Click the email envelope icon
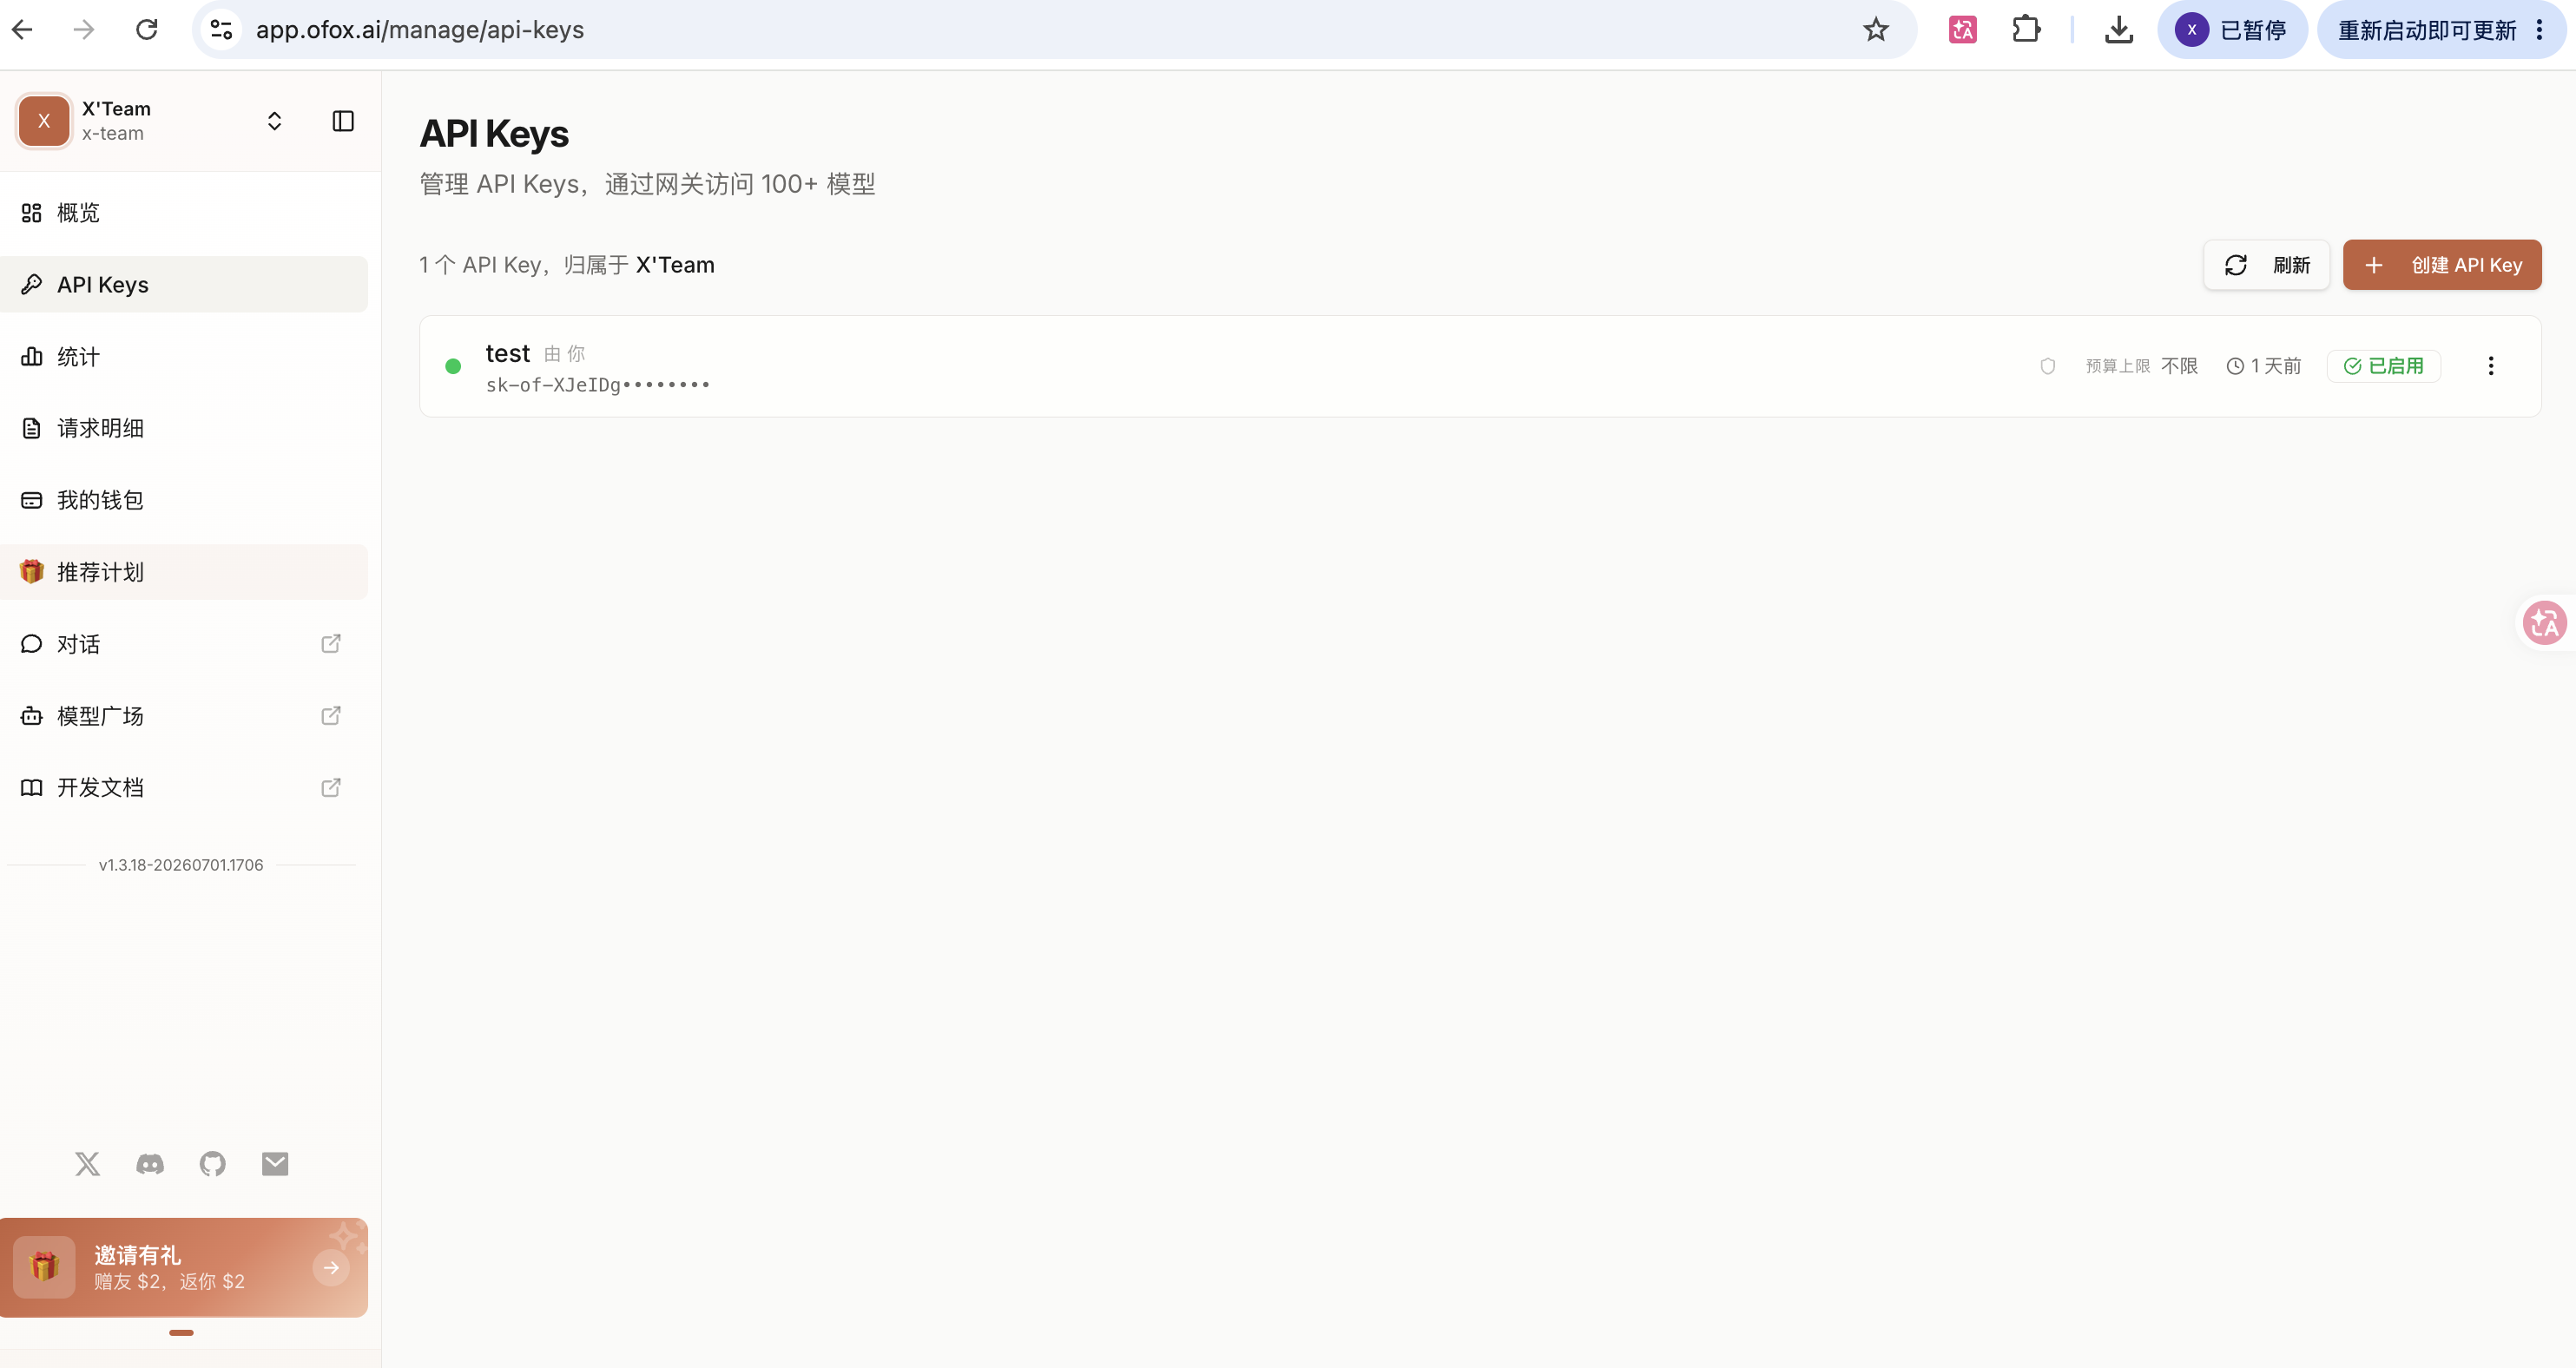The height and width of the screenshot is (1368, 2576). point(275,1163)
